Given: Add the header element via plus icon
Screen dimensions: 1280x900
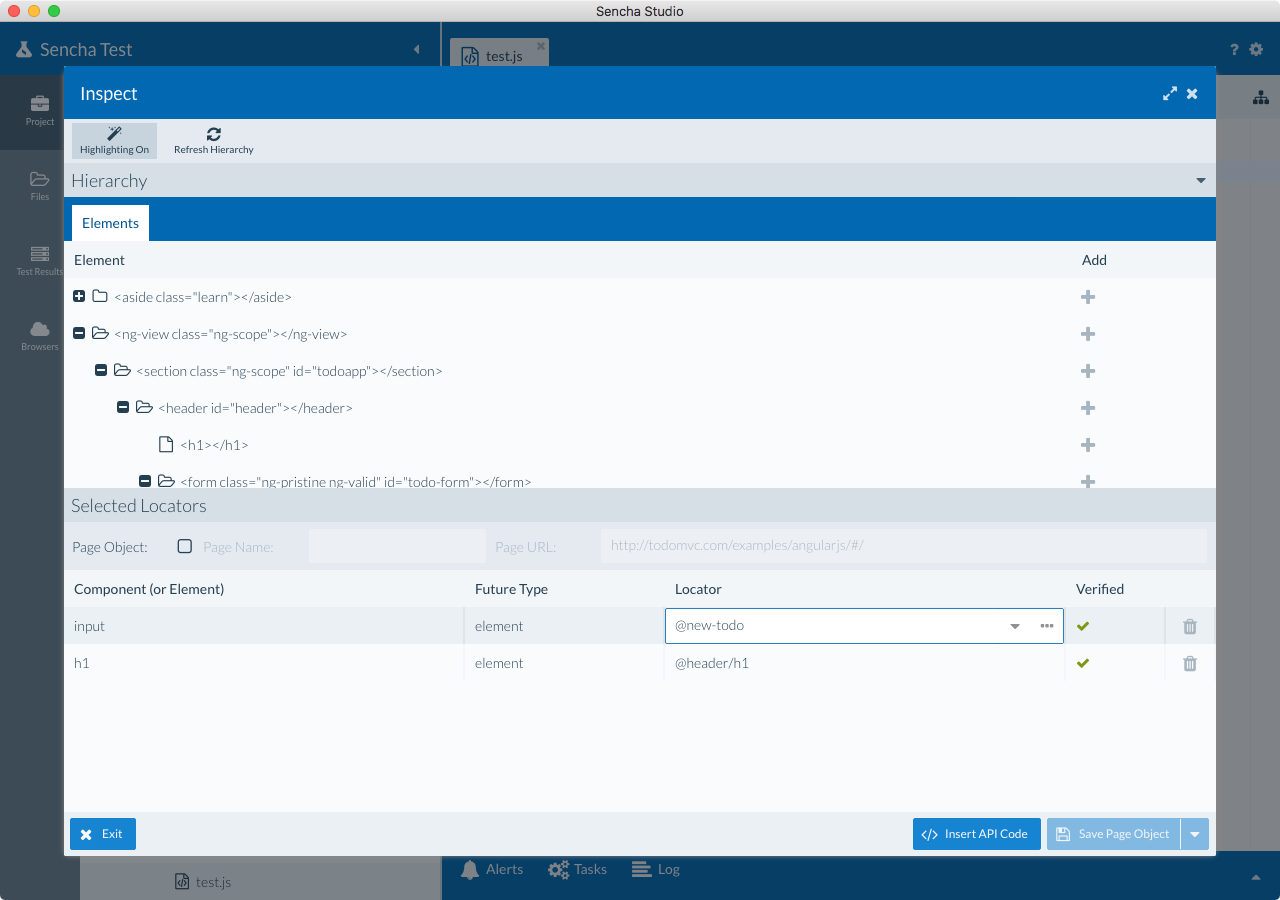Looking at the screenshot, I should [x=1088, y=408].
